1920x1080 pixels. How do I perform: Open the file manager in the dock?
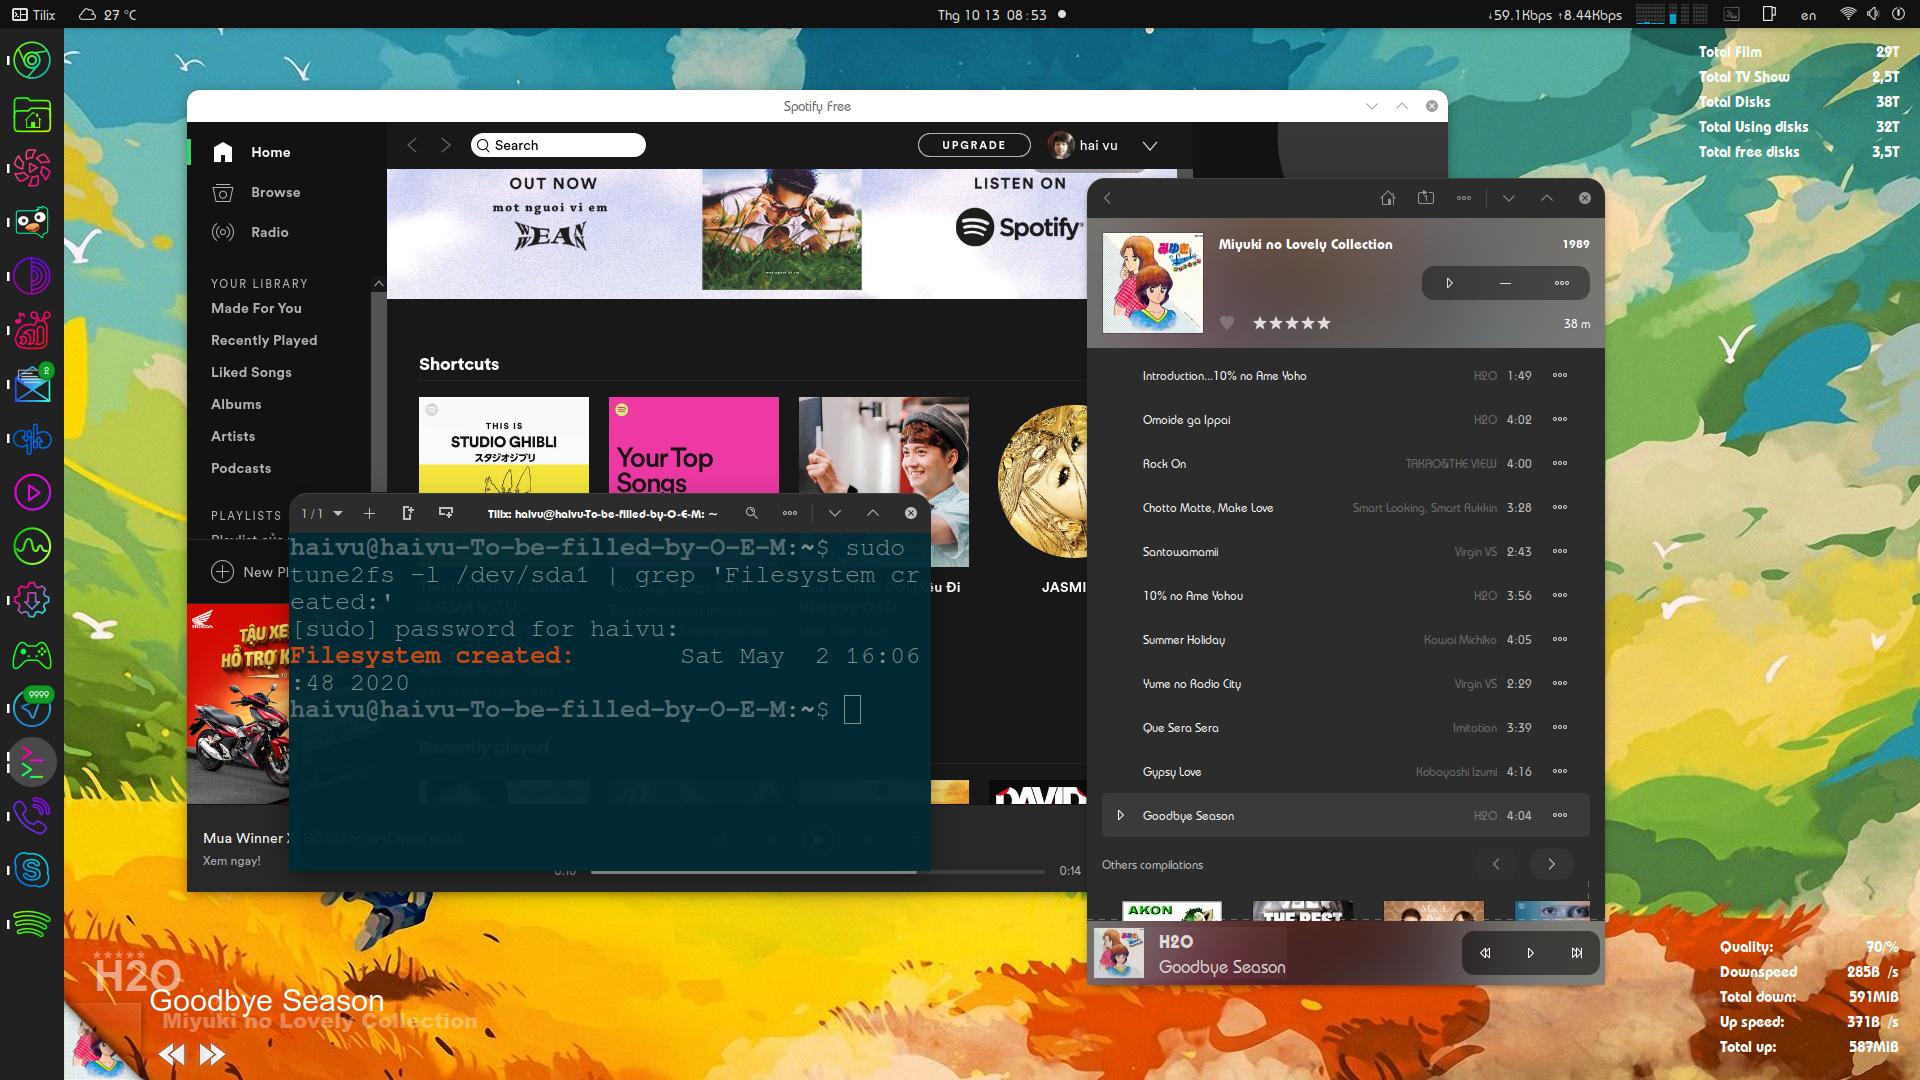click(32, 115)
